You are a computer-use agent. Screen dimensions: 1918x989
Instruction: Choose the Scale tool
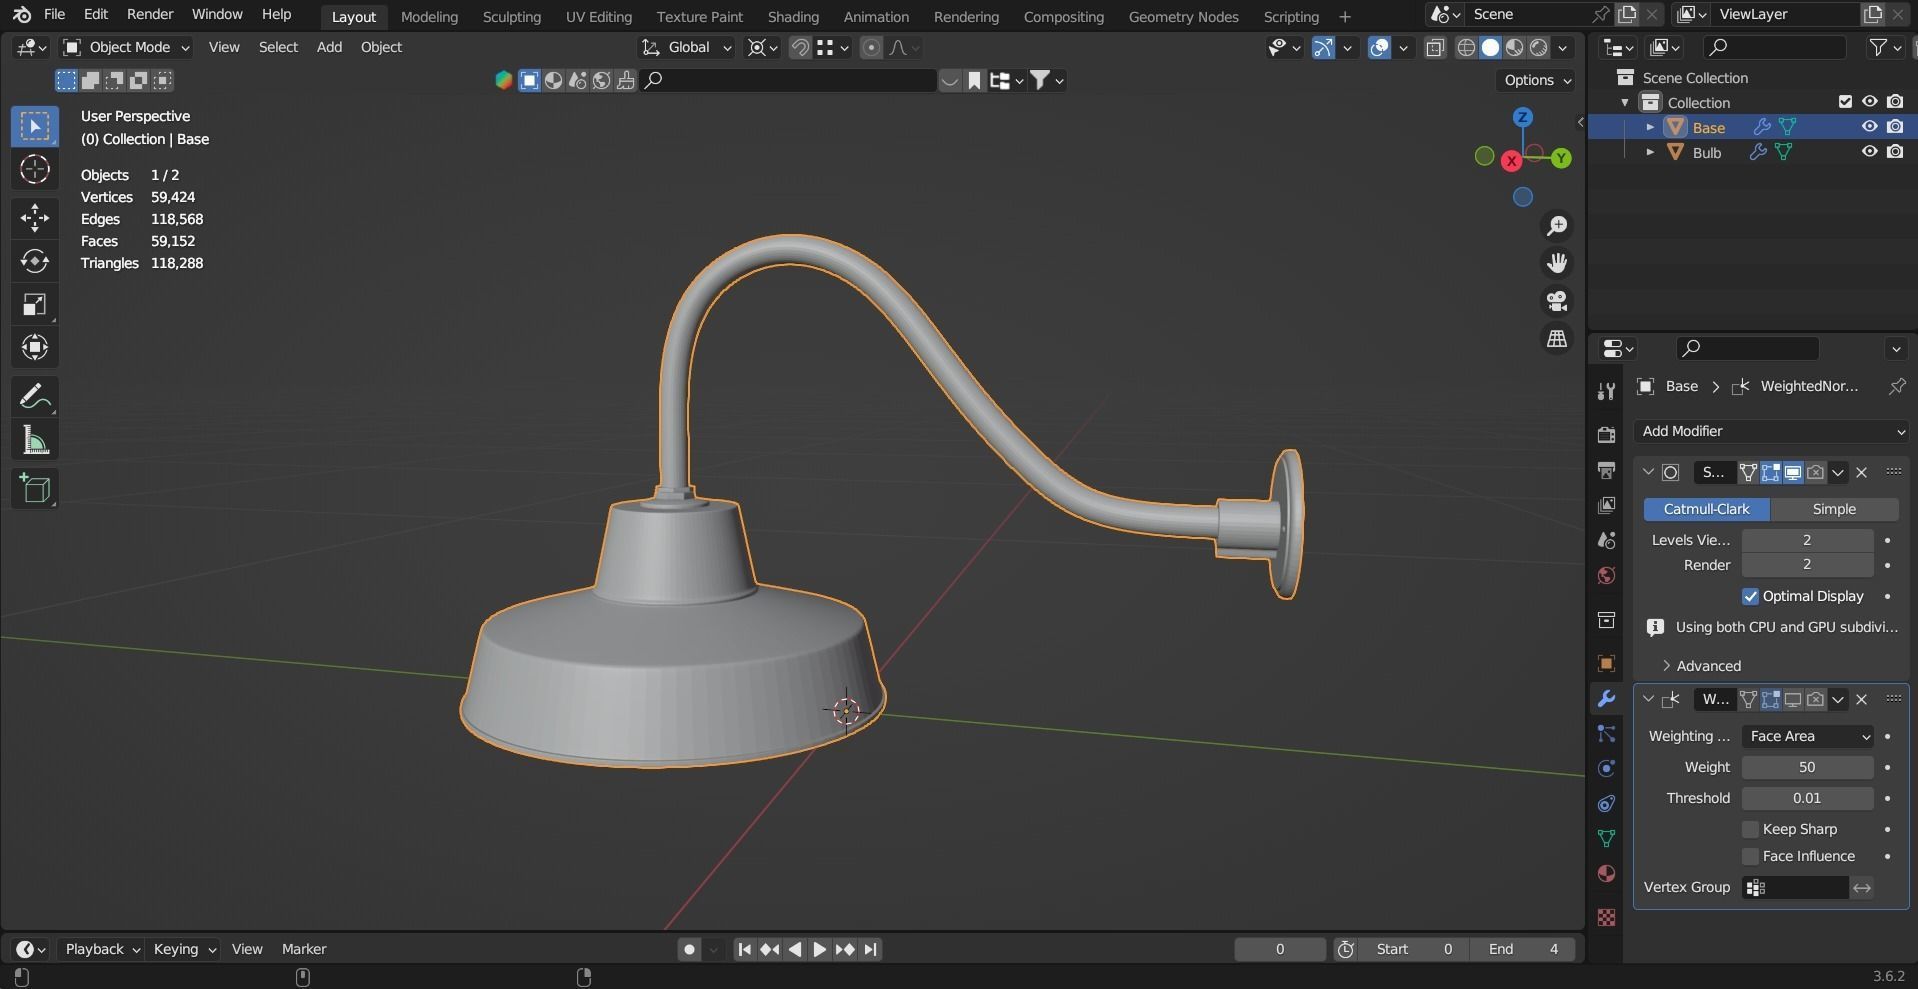[x=35, y=304]
